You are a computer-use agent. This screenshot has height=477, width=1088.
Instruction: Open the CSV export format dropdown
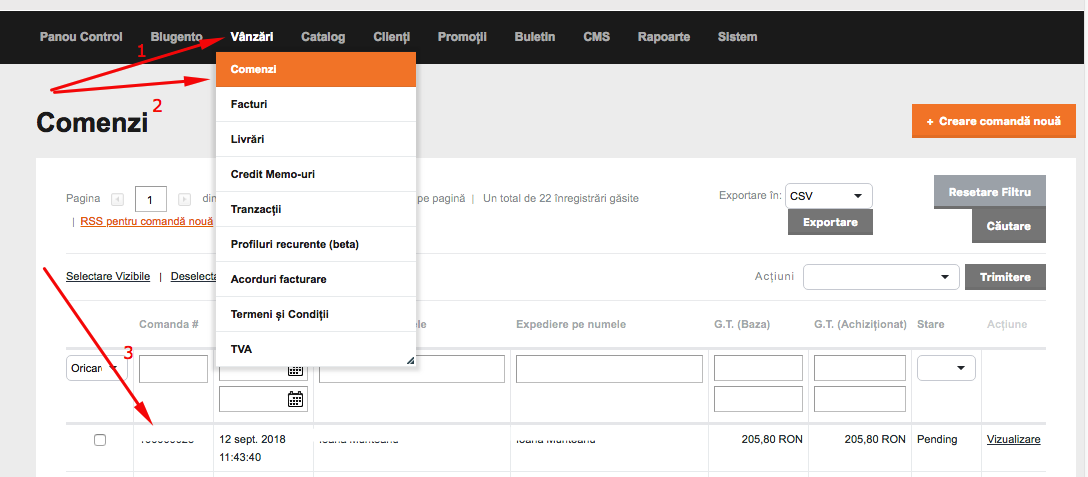pyautogui.click(x=829, y=196)
